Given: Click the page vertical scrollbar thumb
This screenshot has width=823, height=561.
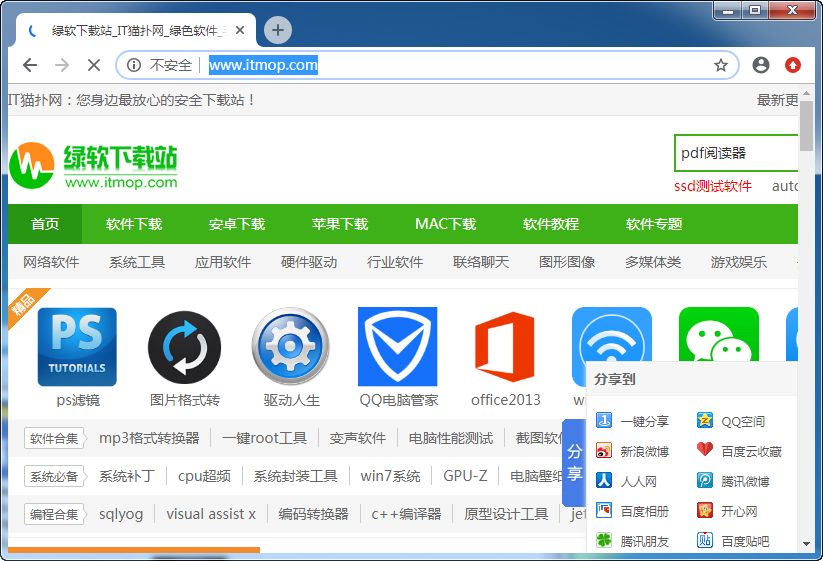Looking at the screenshot, I should (806, 125).
